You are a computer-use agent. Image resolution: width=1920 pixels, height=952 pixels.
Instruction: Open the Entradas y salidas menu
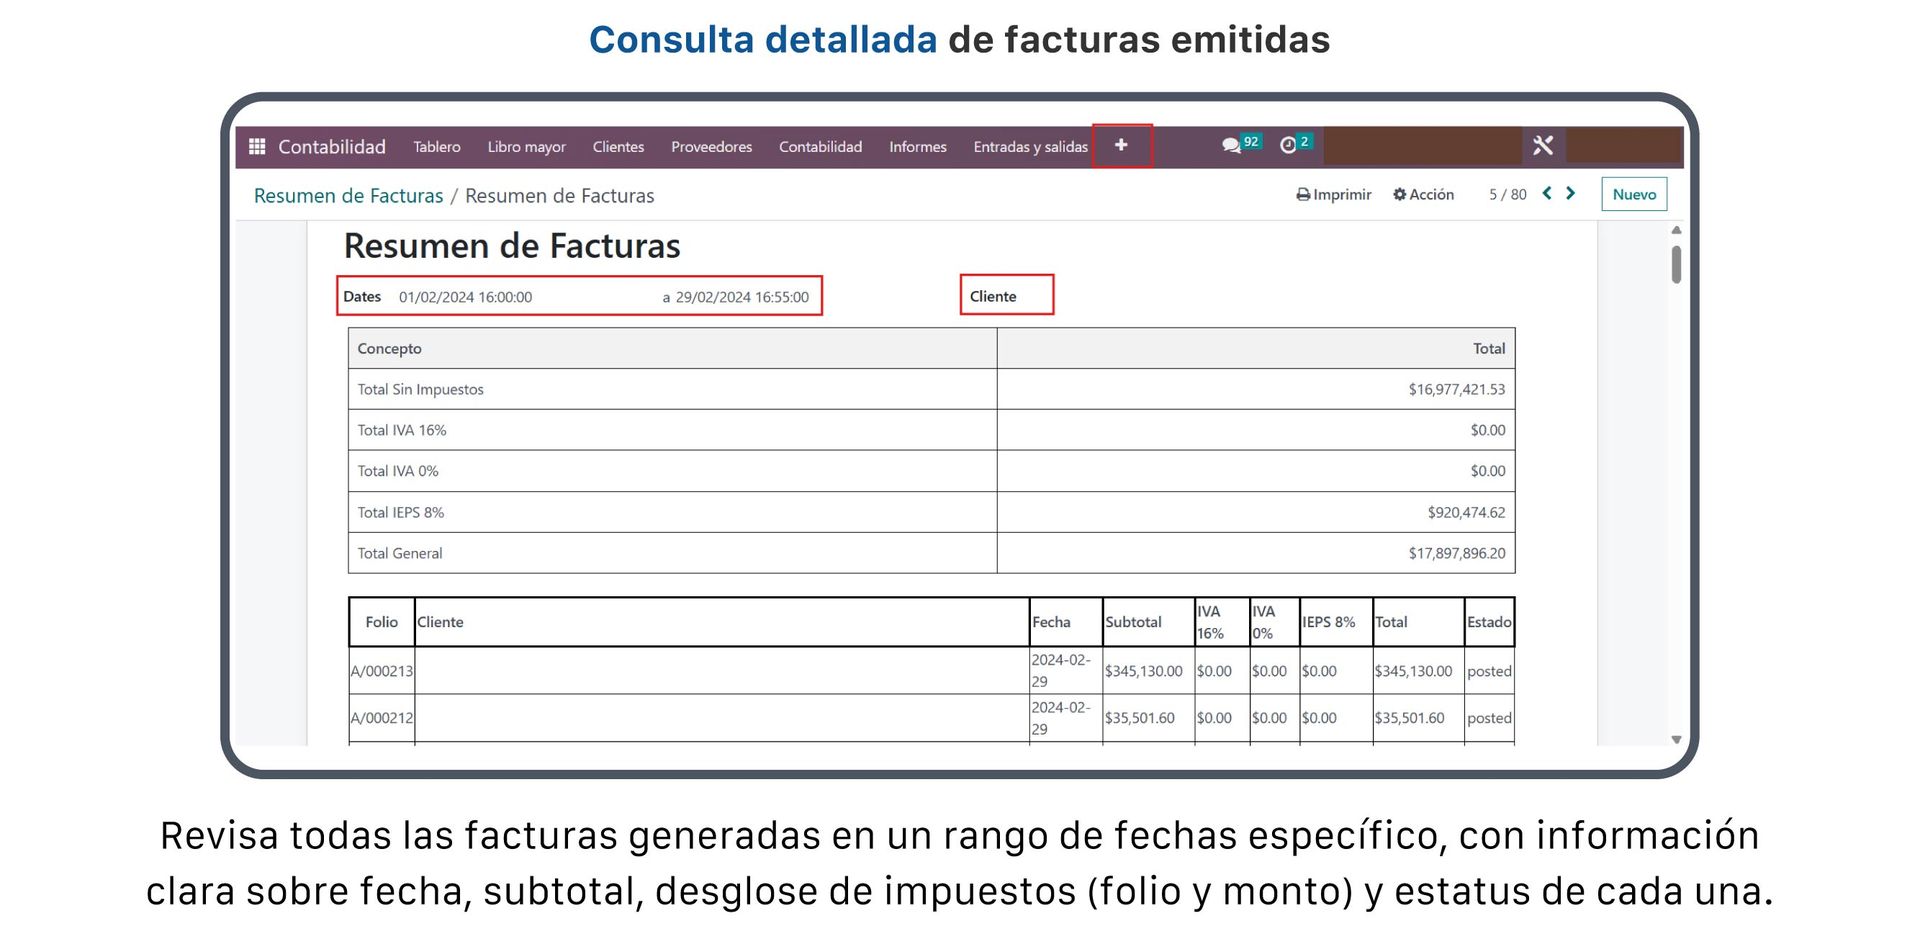click(1030, 147)
